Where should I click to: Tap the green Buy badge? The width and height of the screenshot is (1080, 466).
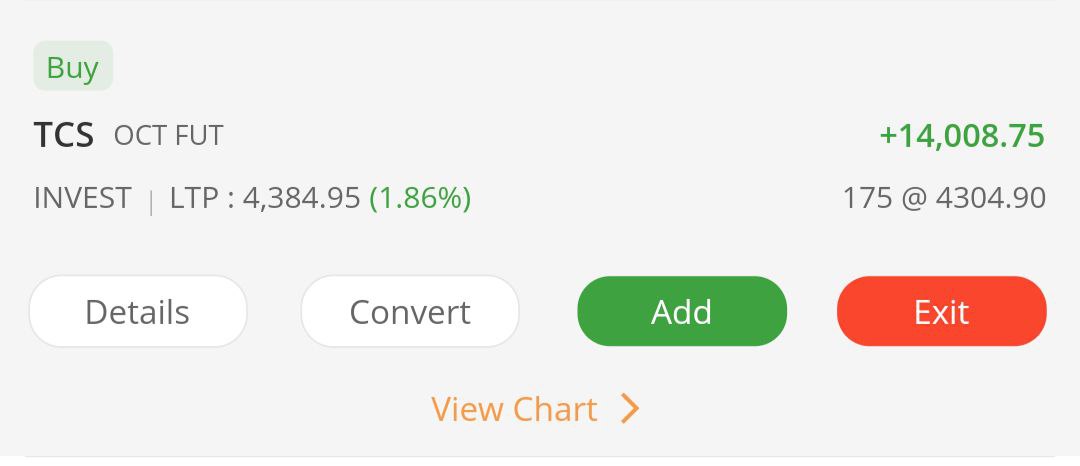(x=73, y=68)
